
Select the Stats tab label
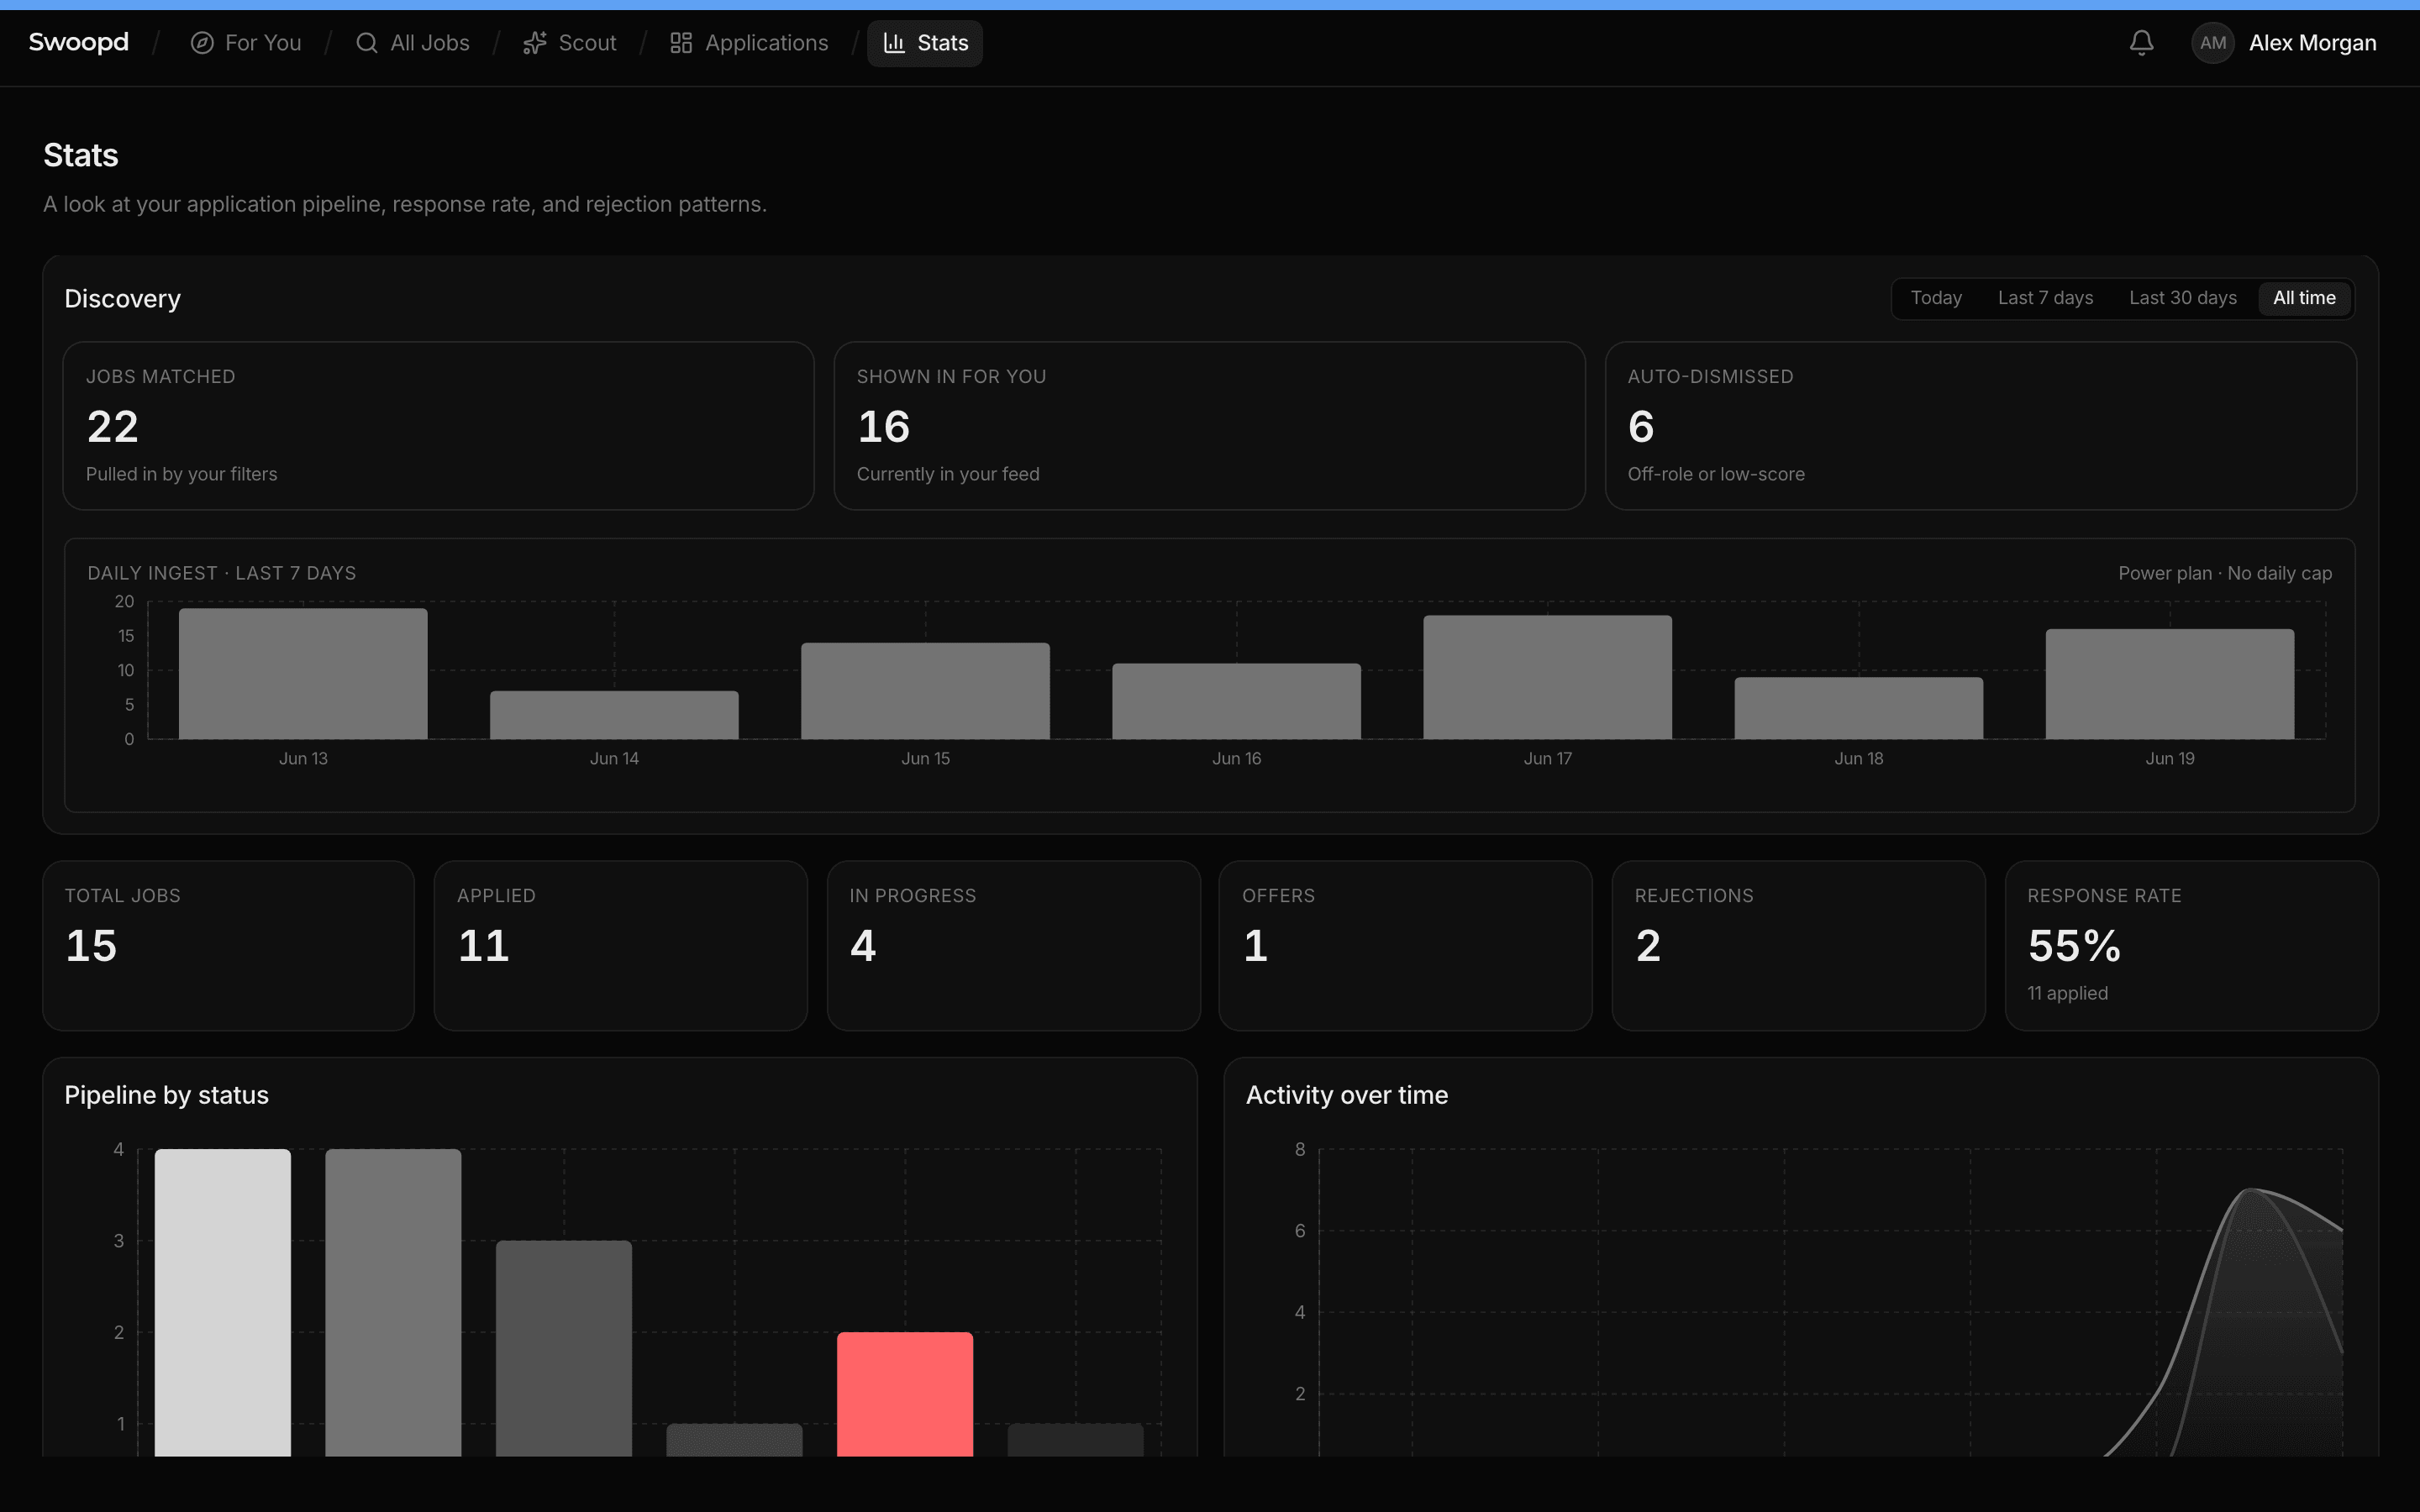[x=943, y=43]
